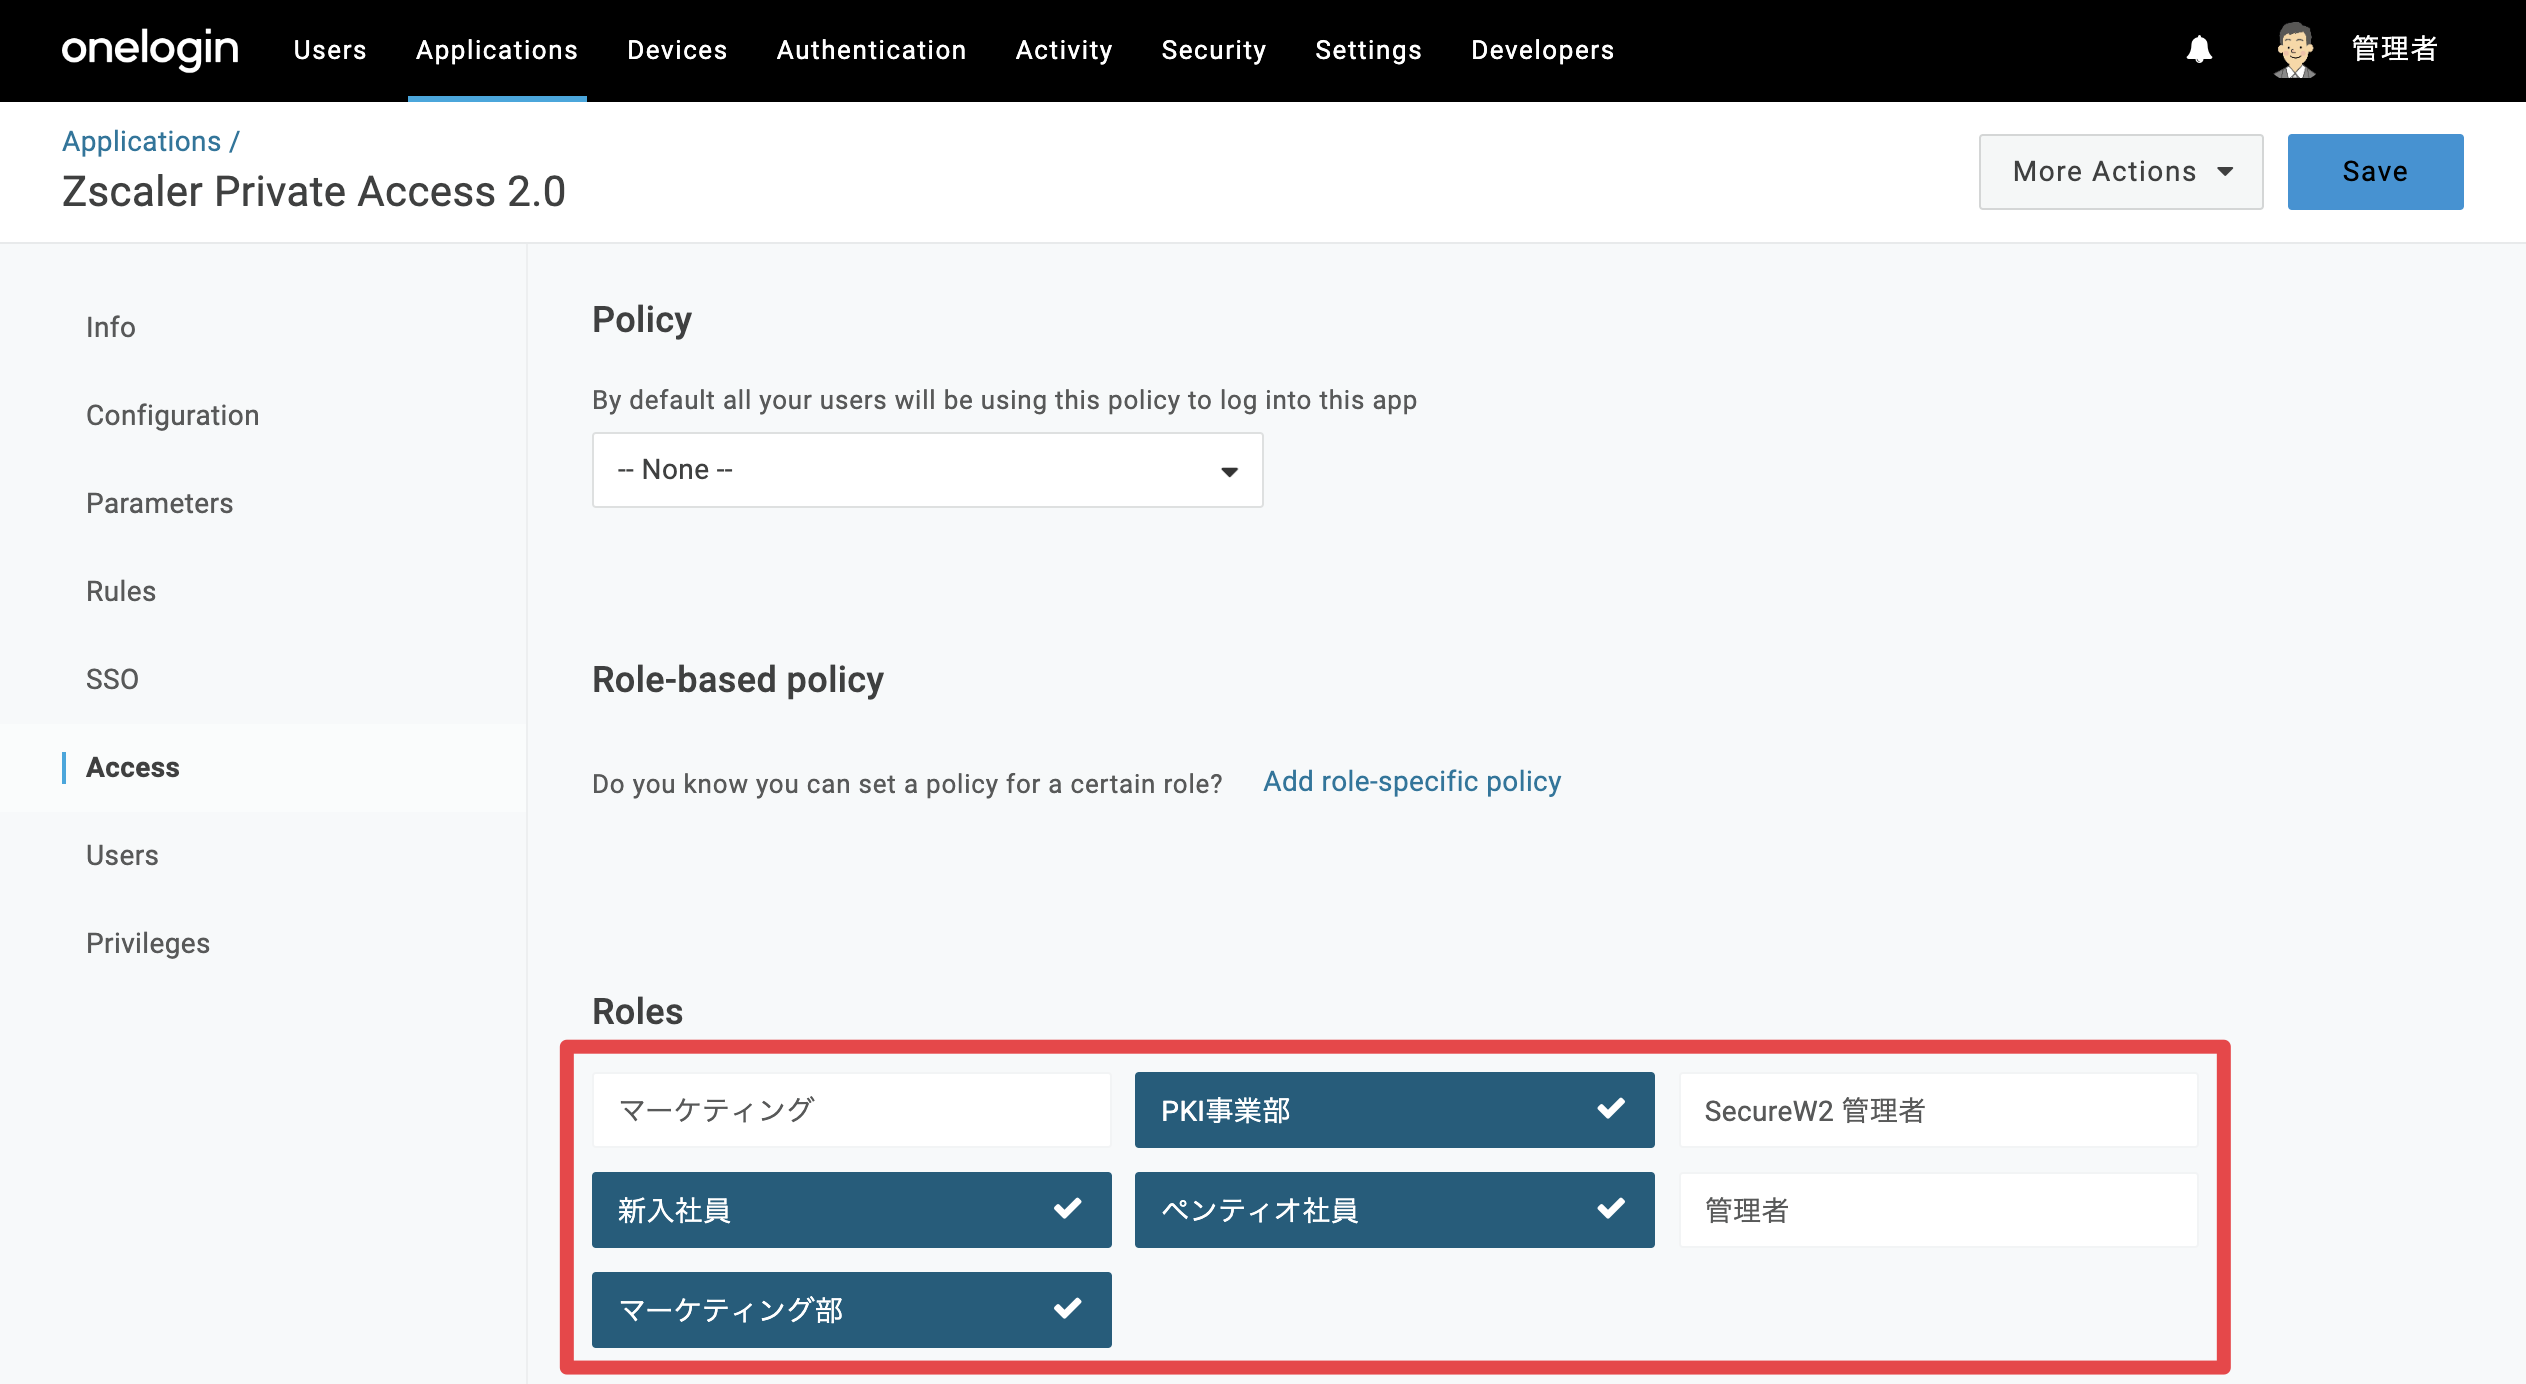Switch to the Parameters tab
This screenshot has height=1384, width=2526.
[x=159, y=503]
